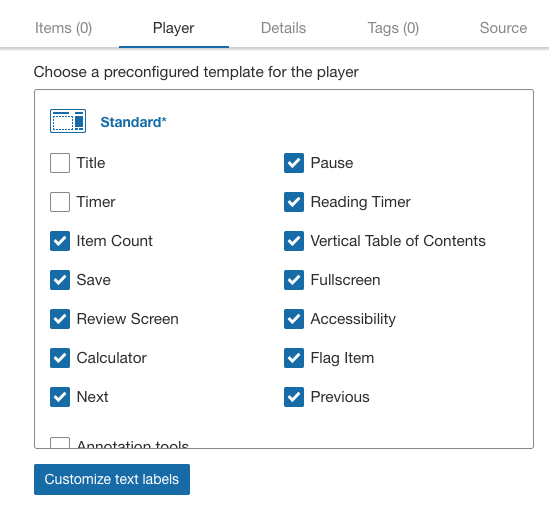
Task: Turn off Vertical Table of Contents
Action: [x=294, y=241]
